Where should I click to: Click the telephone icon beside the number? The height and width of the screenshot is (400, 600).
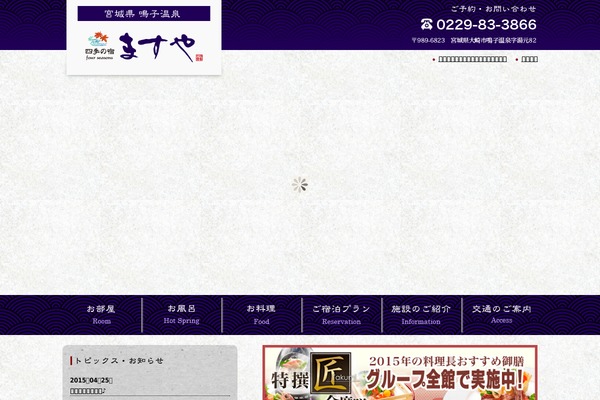coord(427,24)
